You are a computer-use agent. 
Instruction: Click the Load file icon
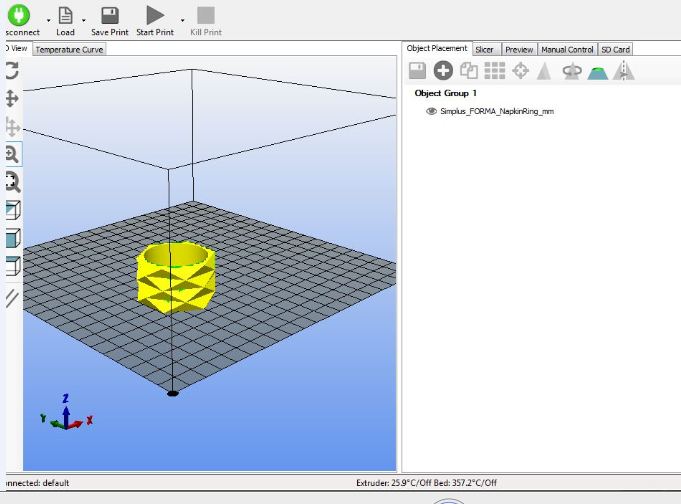65,15
